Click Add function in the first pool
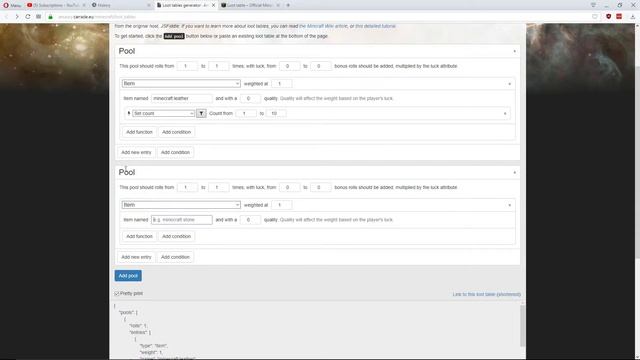The image size is (640, 360). coord(139,132)
